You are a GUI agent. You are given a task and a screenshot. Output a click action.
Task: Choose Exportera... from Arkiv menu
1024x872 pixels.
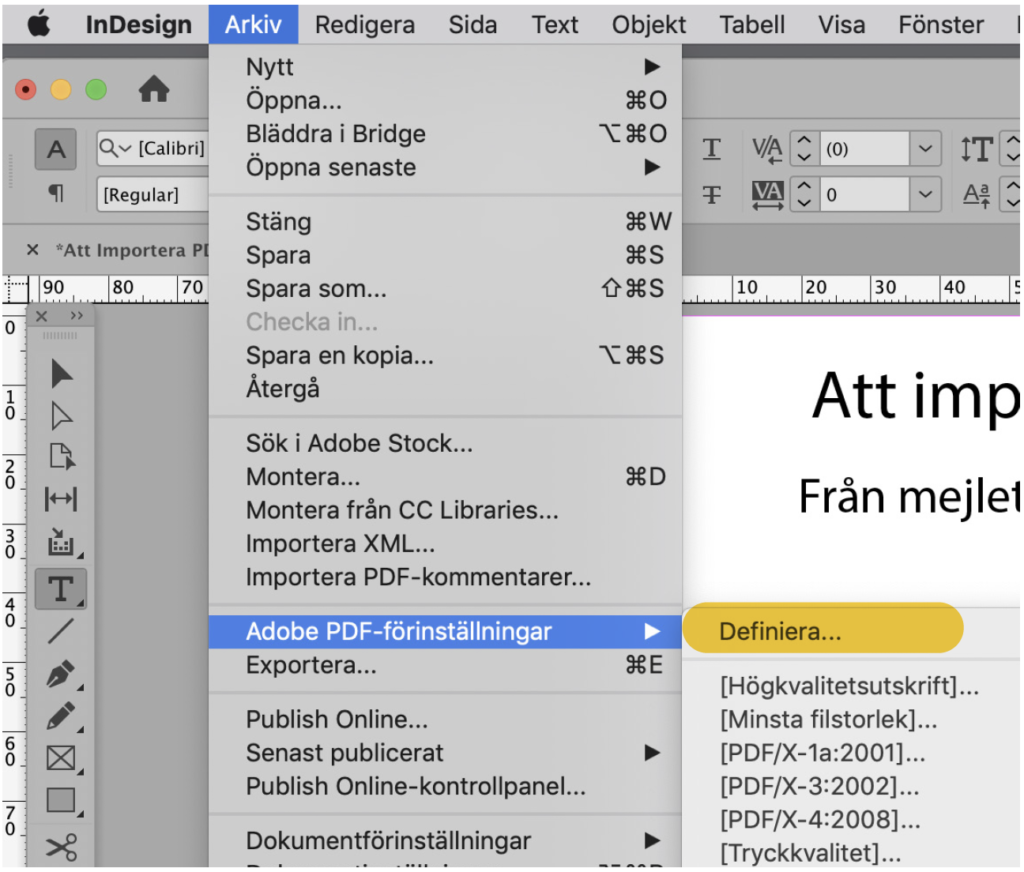point(445,665)
